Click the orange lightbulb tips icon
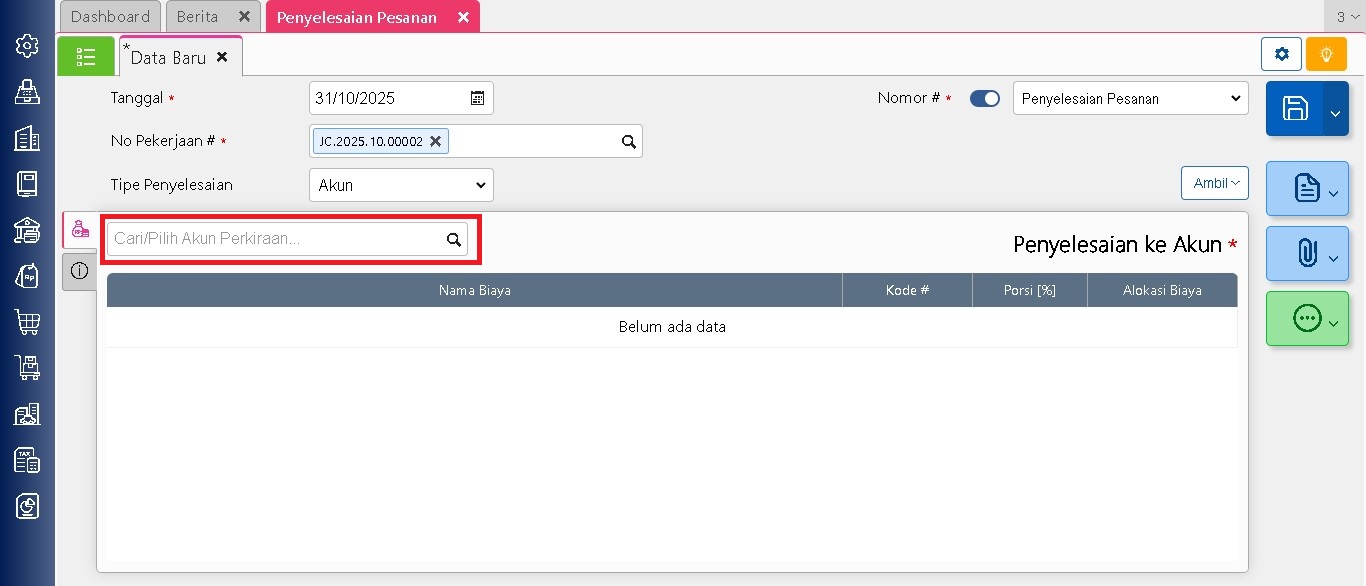The height and width of the screenshot is (586, 1366). coord(1326,54)
